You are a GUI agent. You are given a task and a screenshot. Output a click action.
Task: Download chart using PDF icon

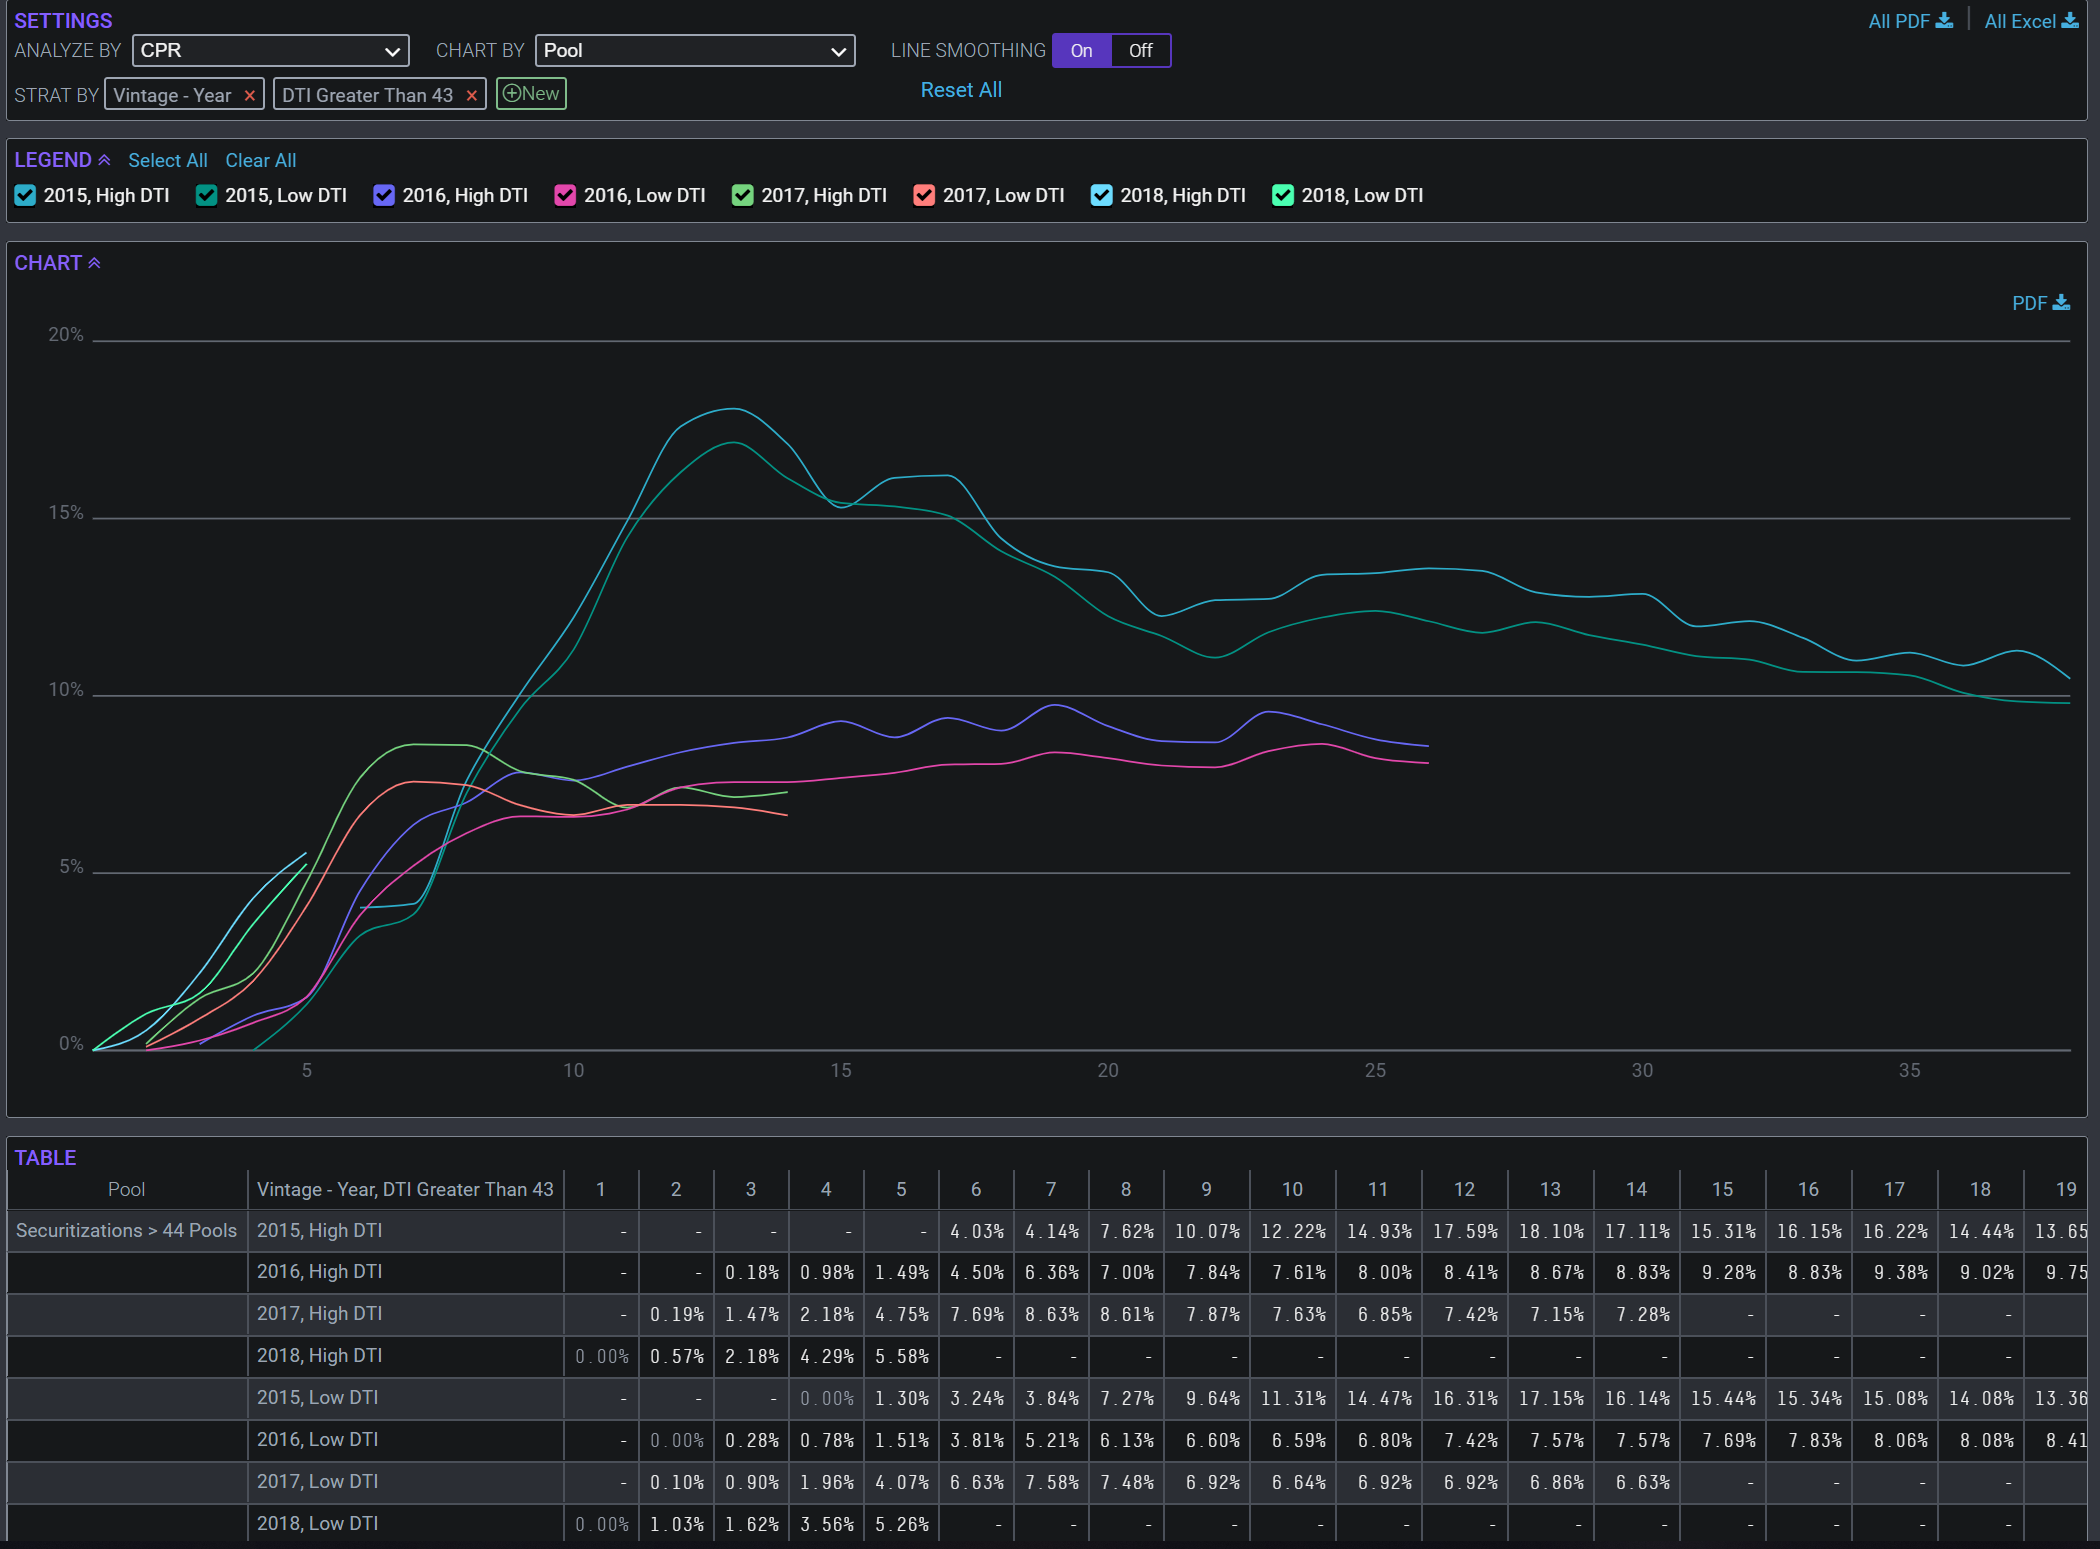pyautogui.click(x=2061, y=303)
